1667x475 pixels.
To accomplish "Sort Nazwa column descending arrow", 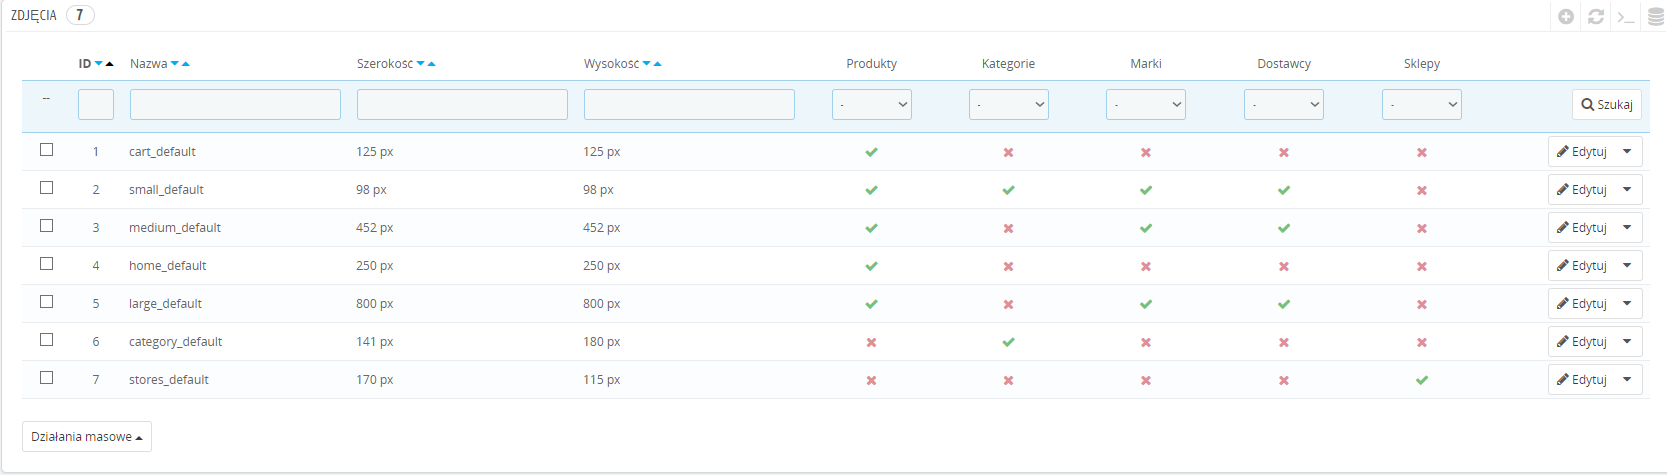I will pos(175,64).
